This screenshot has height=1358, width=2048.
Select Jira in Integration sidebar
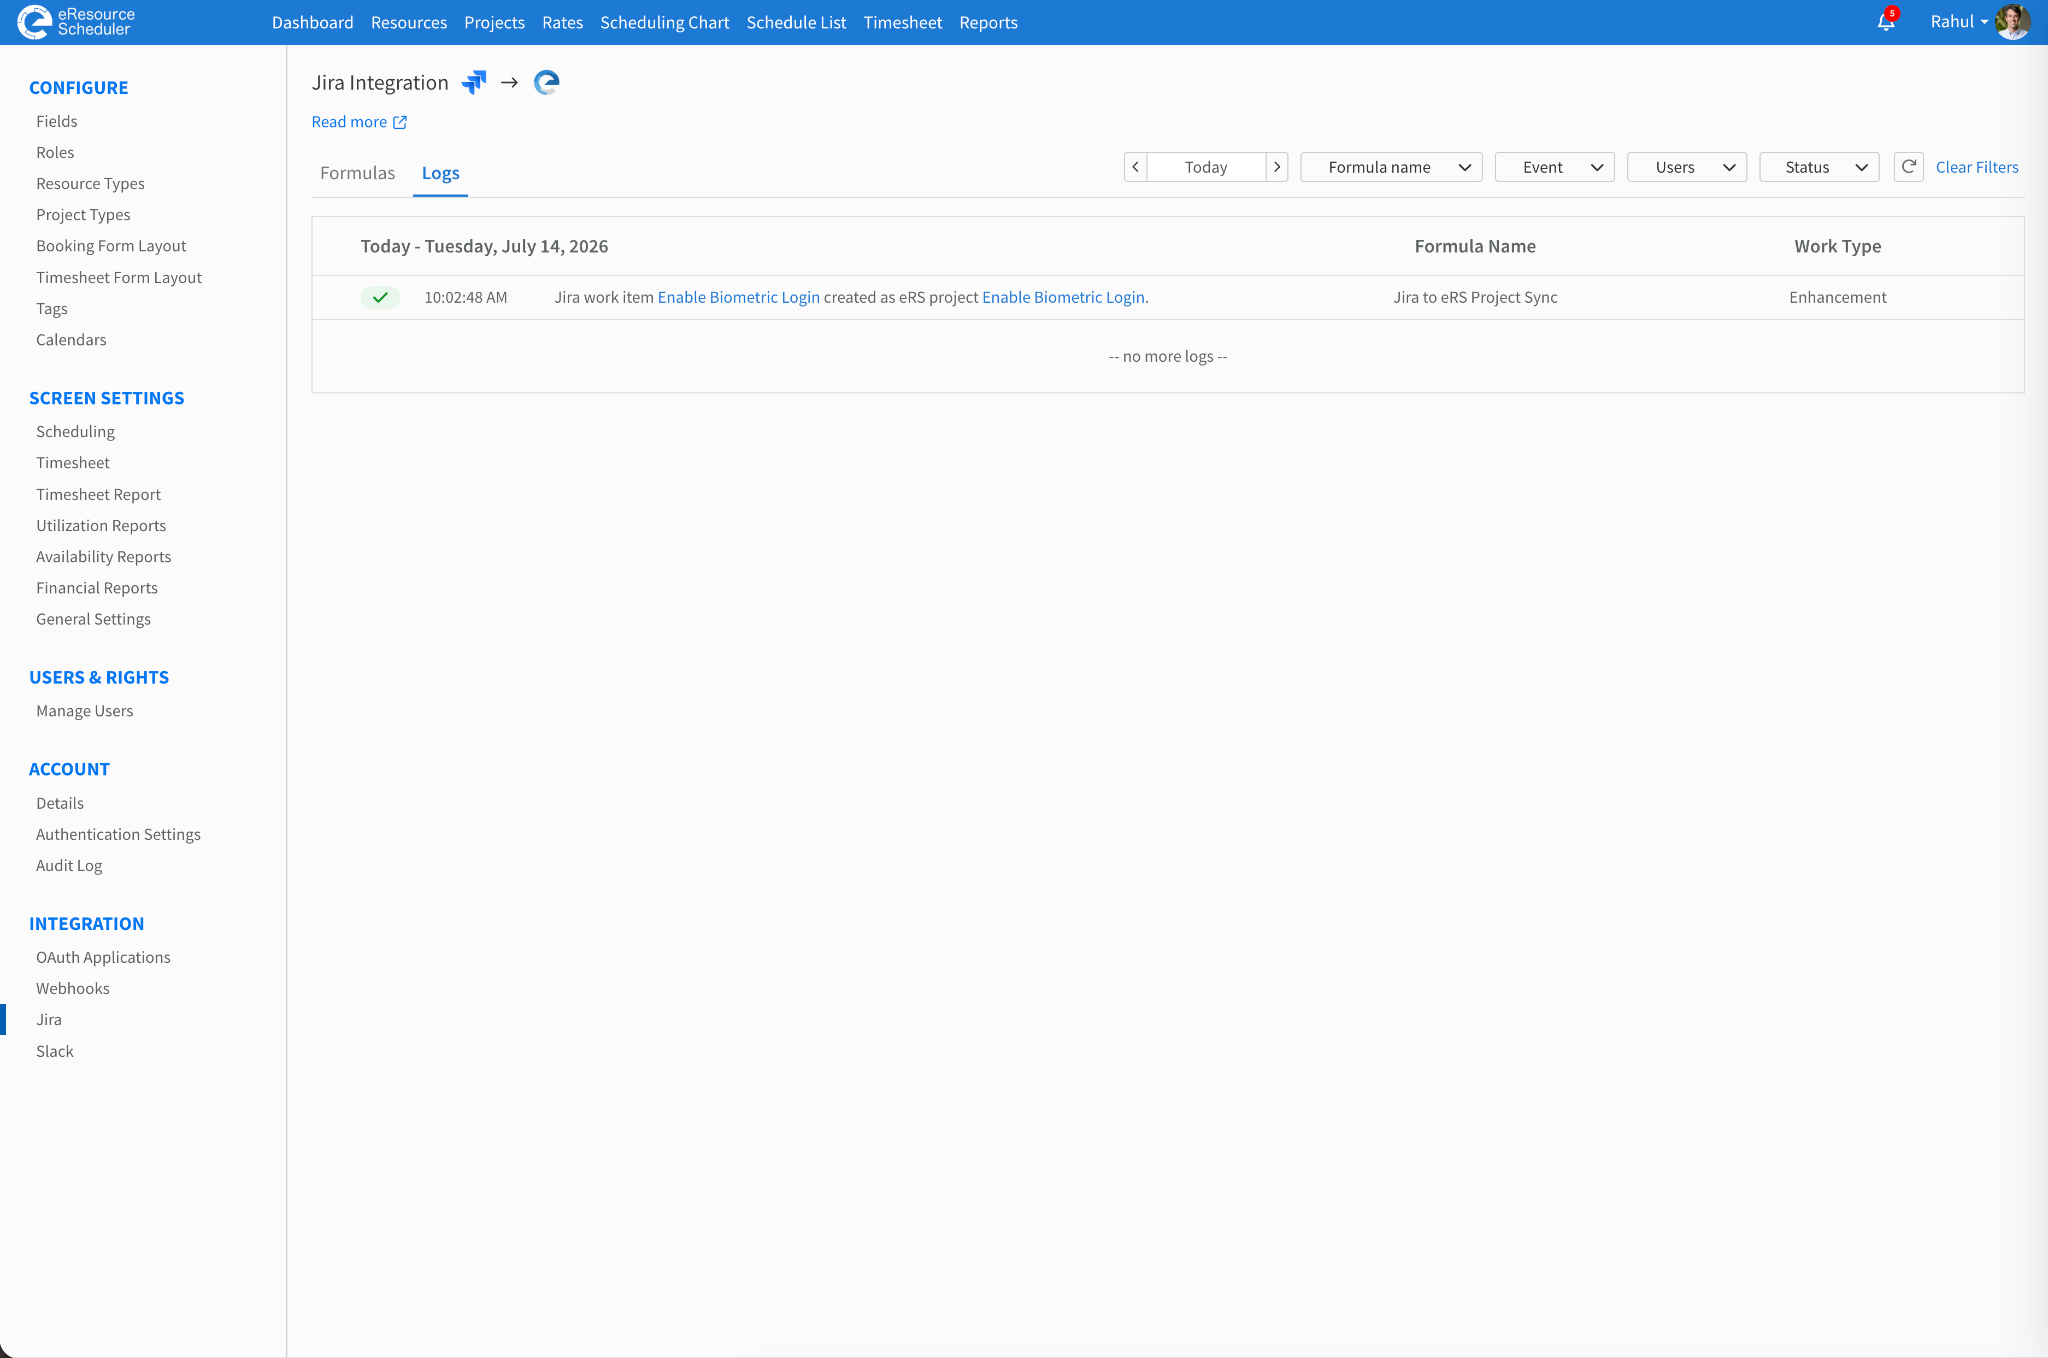click(x=49, y=1019)
